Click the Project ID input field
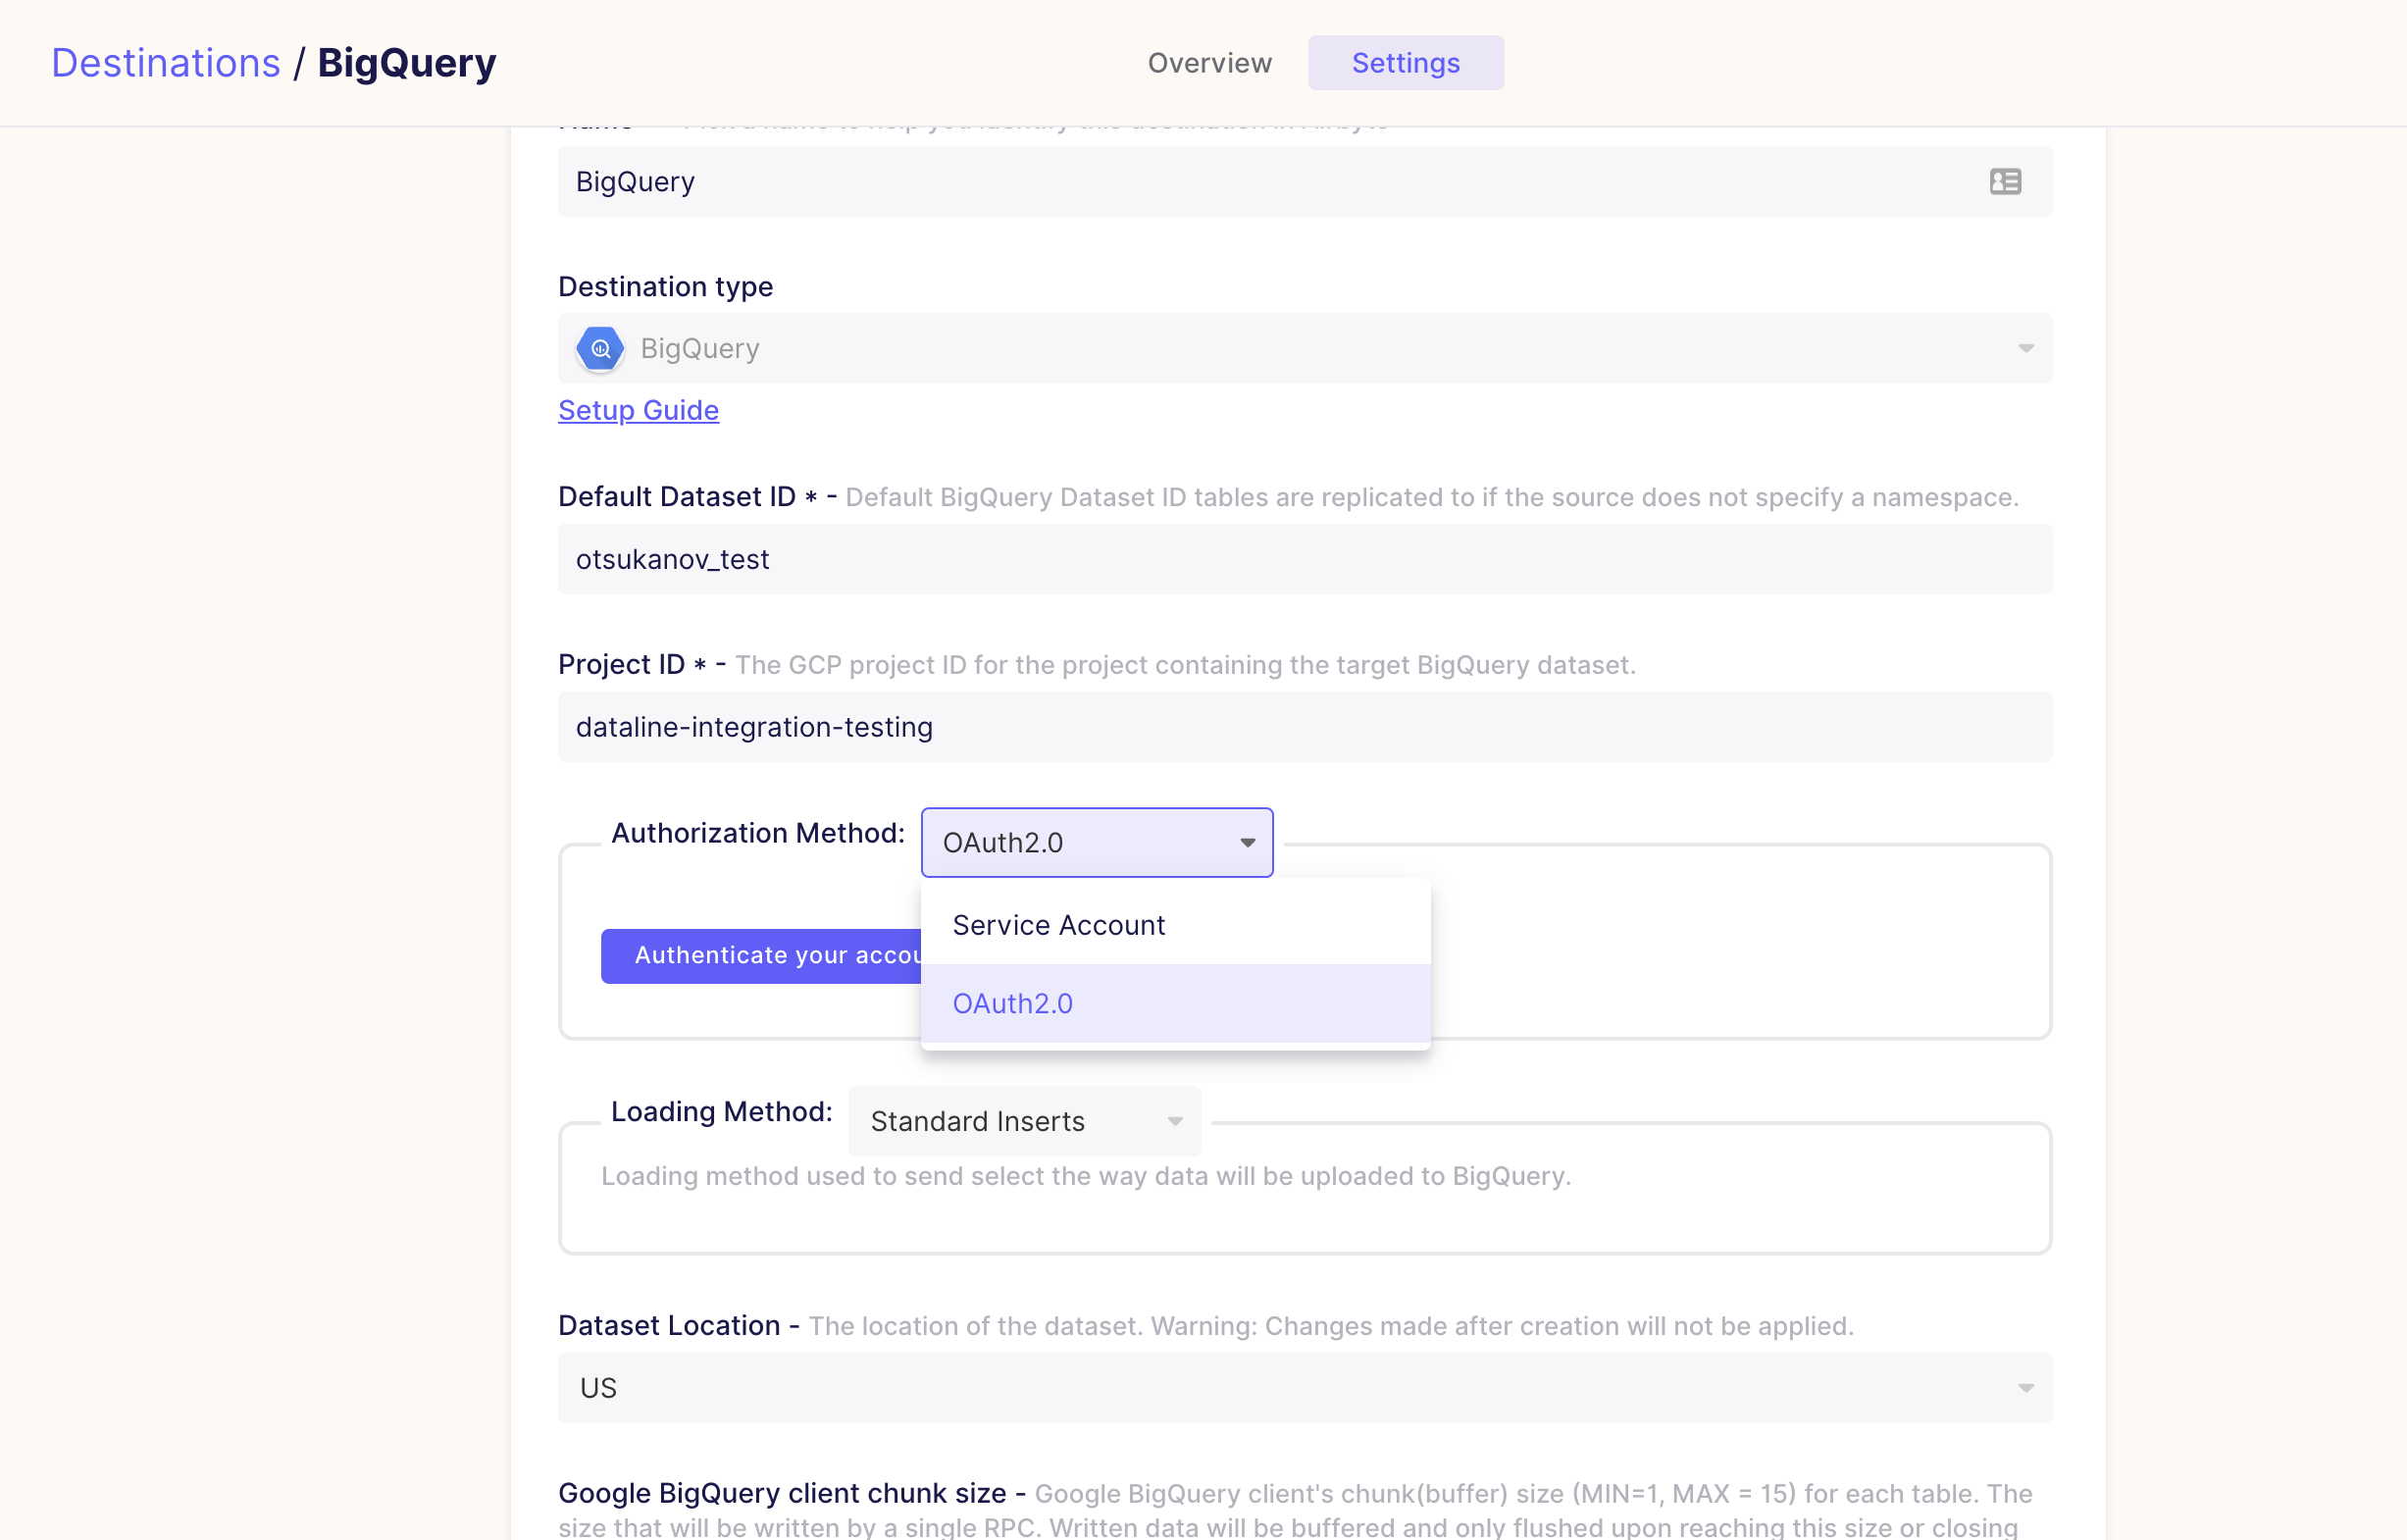Image resolution: width=2407 pixels, height=1540 pixels. 1300,727
